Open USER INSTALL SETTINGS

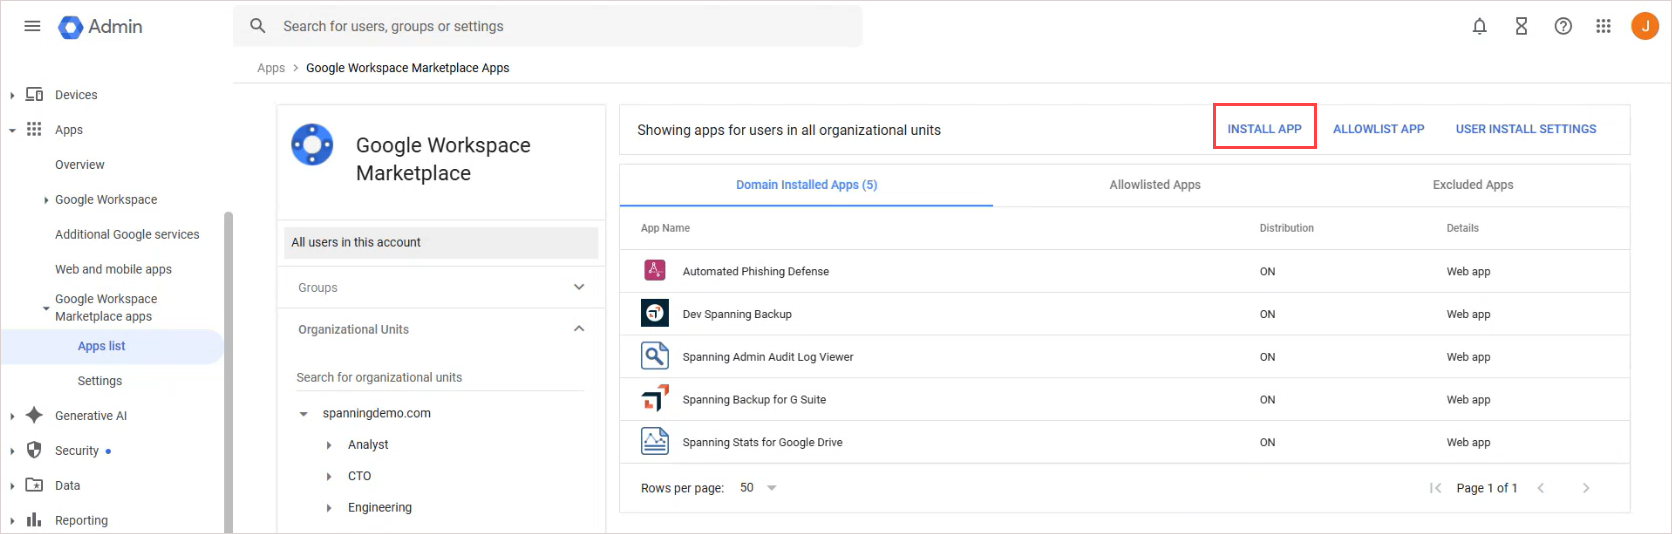click(x=1526, y=129)
